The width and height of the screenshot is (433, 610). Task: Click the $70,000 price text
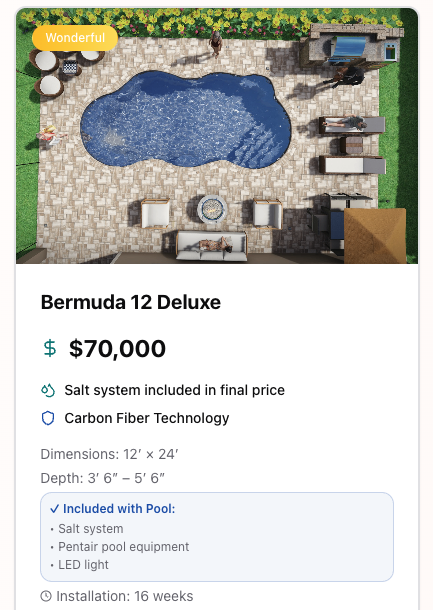[x=117, y=348]
